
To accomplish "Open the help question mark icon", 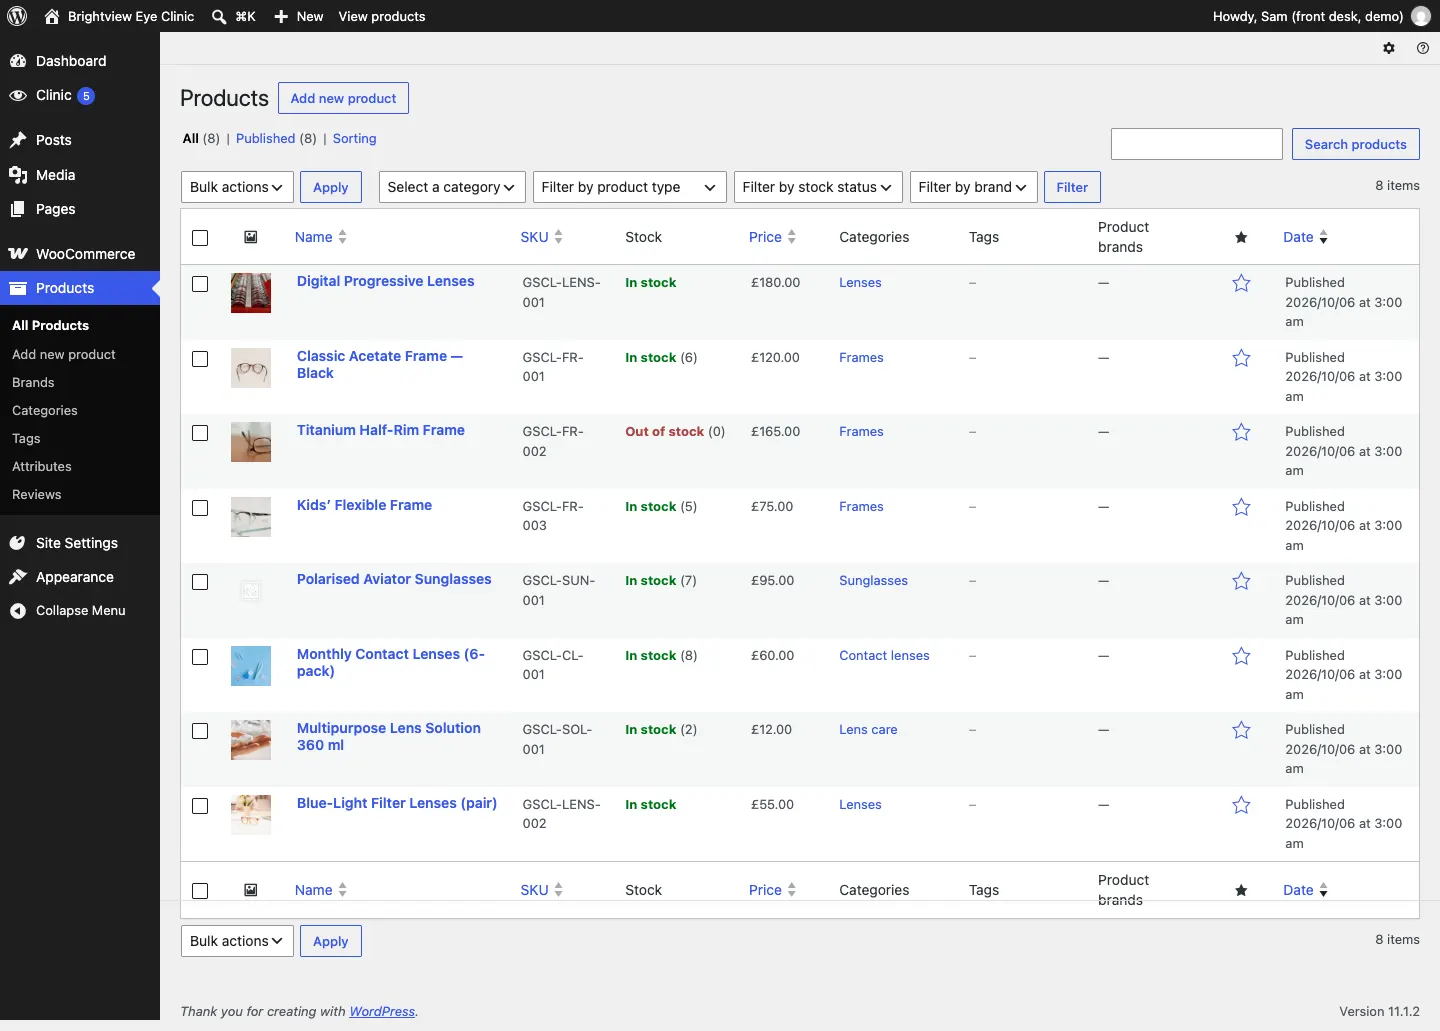I will (x=1423, y=48).
